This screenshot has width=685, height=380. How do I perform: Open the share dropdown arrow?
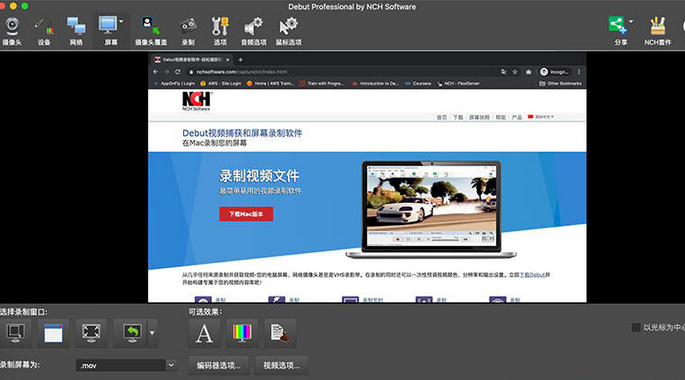pyautogui.click(x=631, y=21)
